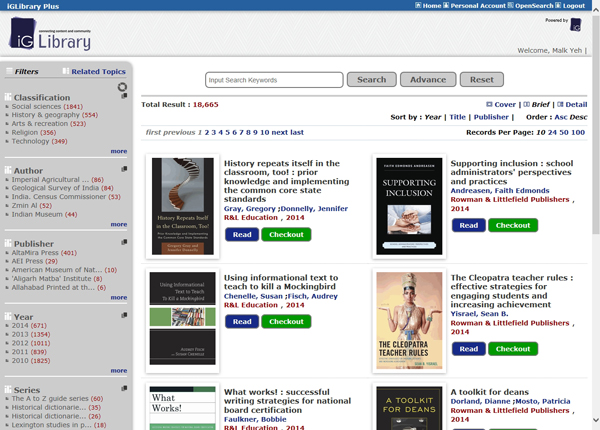Open The Cleopatra Teacher Rules cover thumbnail

click(x=409, y=321)
